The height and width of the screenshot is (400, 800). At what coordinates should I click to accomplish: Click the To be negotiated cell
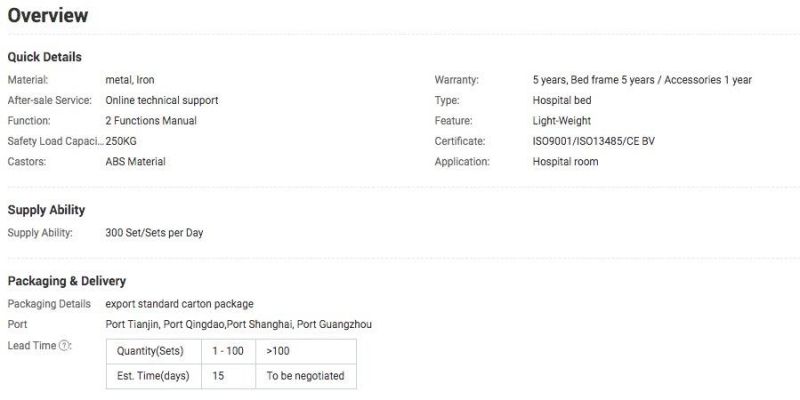(306, 376)
